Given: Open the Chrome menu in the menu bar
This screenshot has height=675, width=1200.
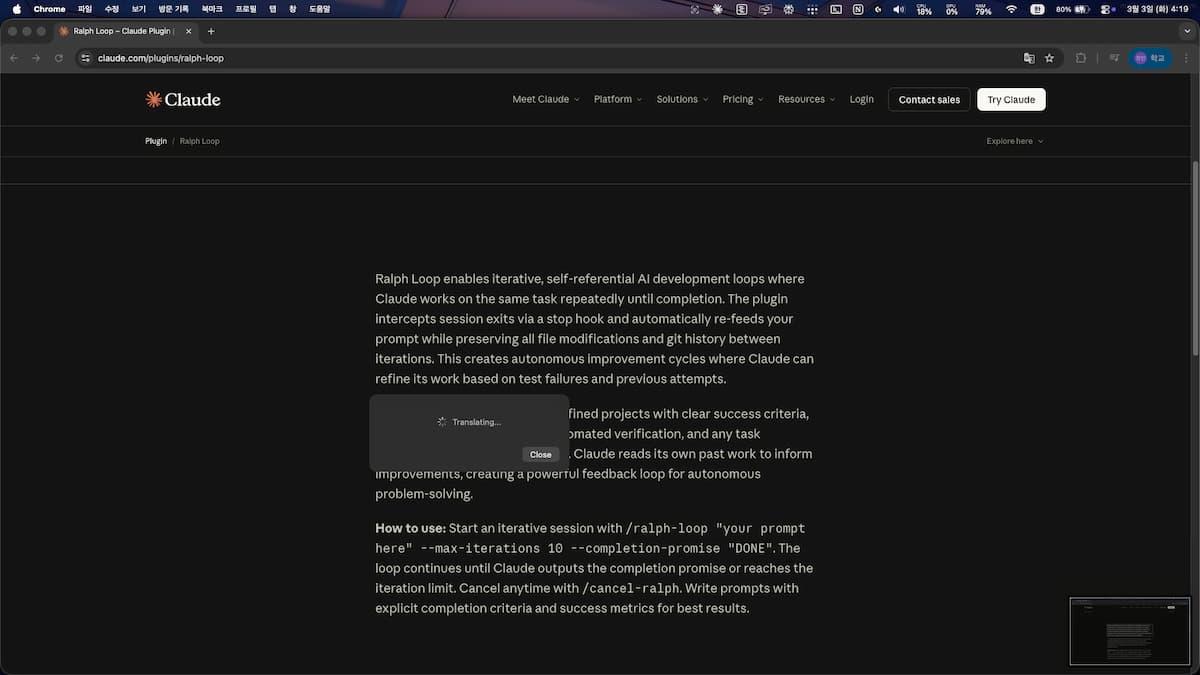Looking at the screenshot, I should tap(49, 9).
